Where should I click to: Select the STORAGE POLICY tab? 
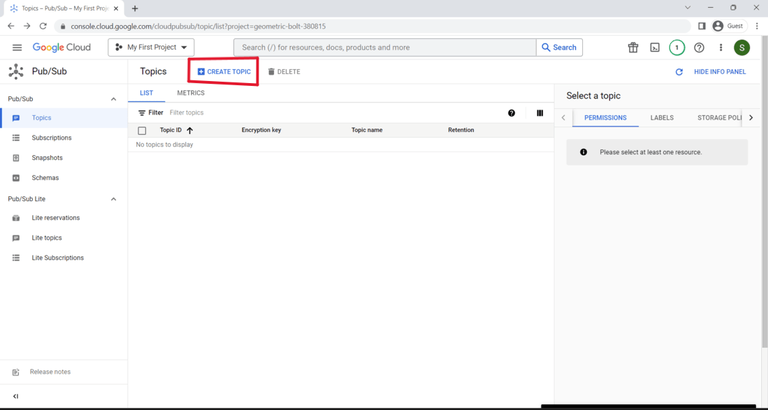720,118
